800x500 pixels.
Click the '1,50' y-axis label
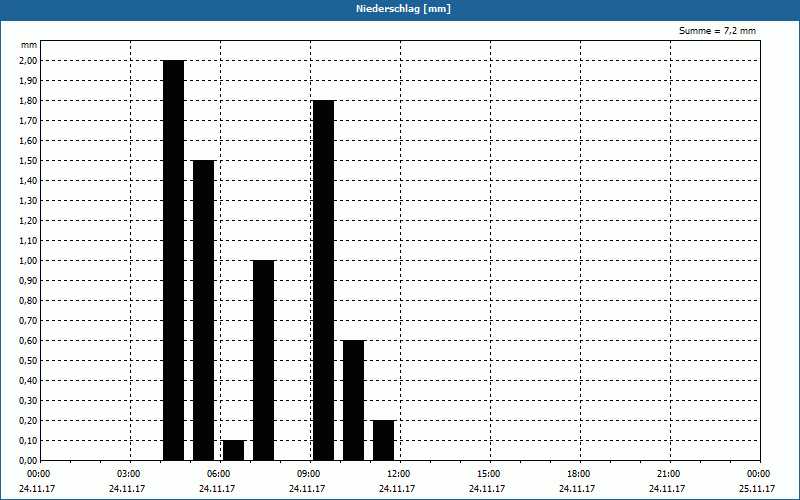click(x=28, y=161)
